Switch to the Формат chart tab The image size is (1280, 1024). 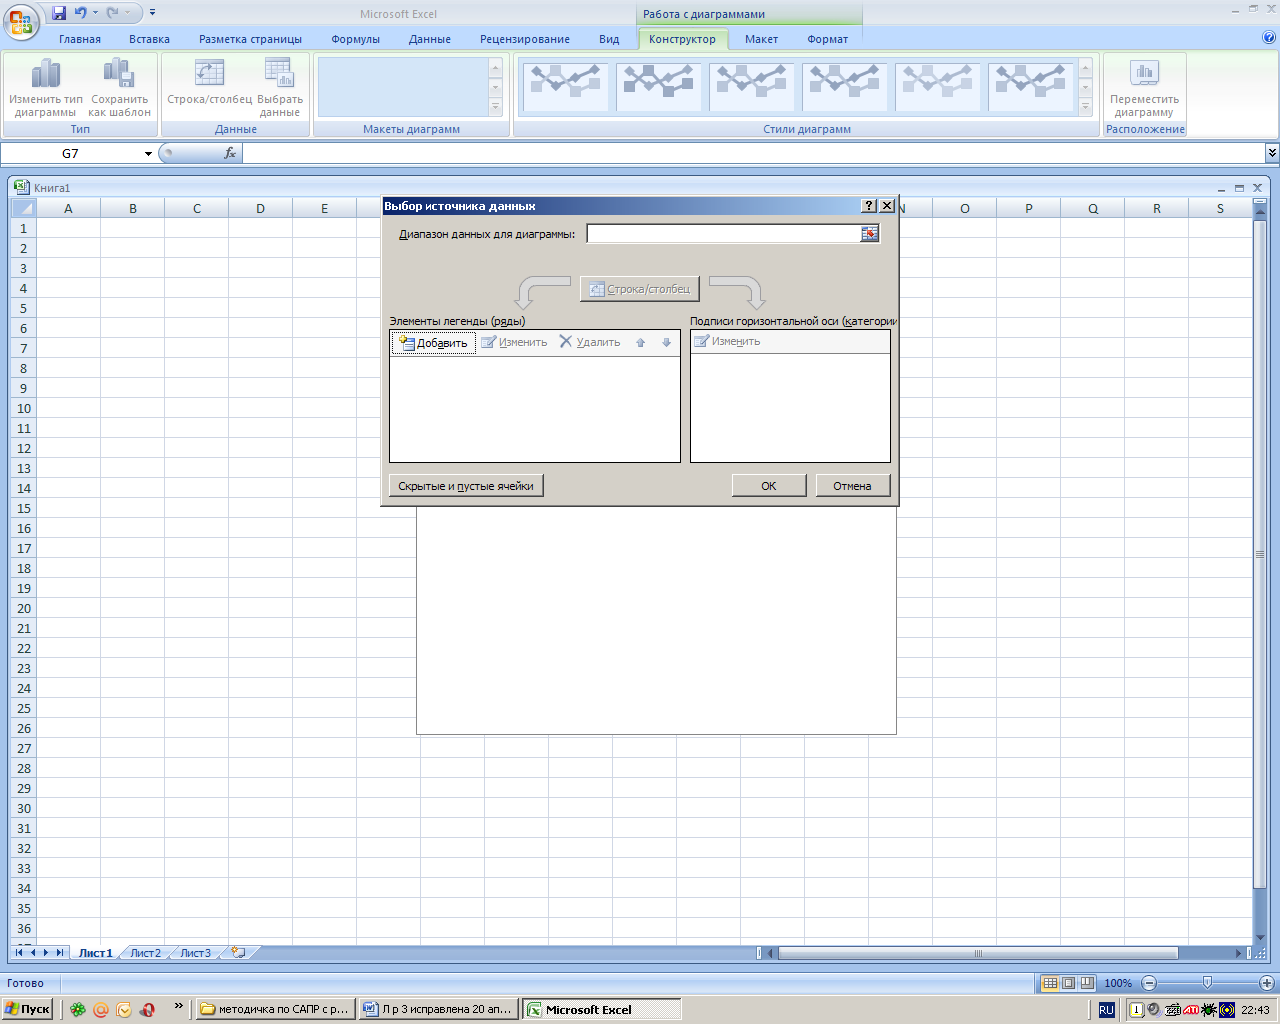tap(827, 39)
